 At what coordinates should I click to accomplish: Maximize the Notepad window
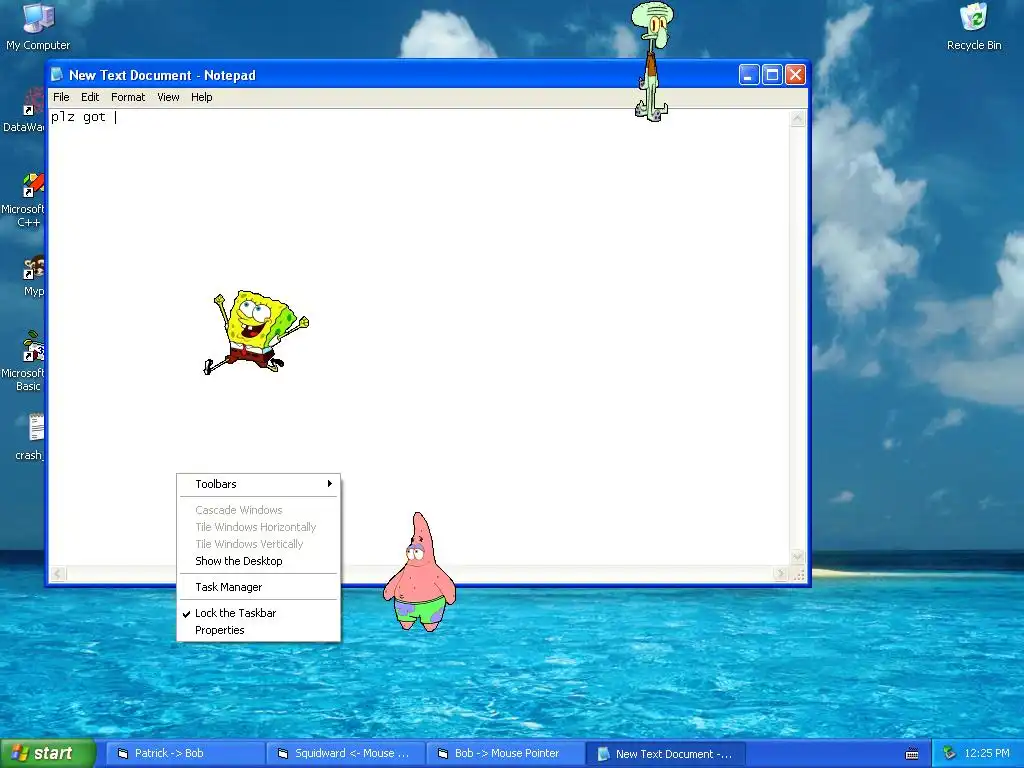[772, 75]
